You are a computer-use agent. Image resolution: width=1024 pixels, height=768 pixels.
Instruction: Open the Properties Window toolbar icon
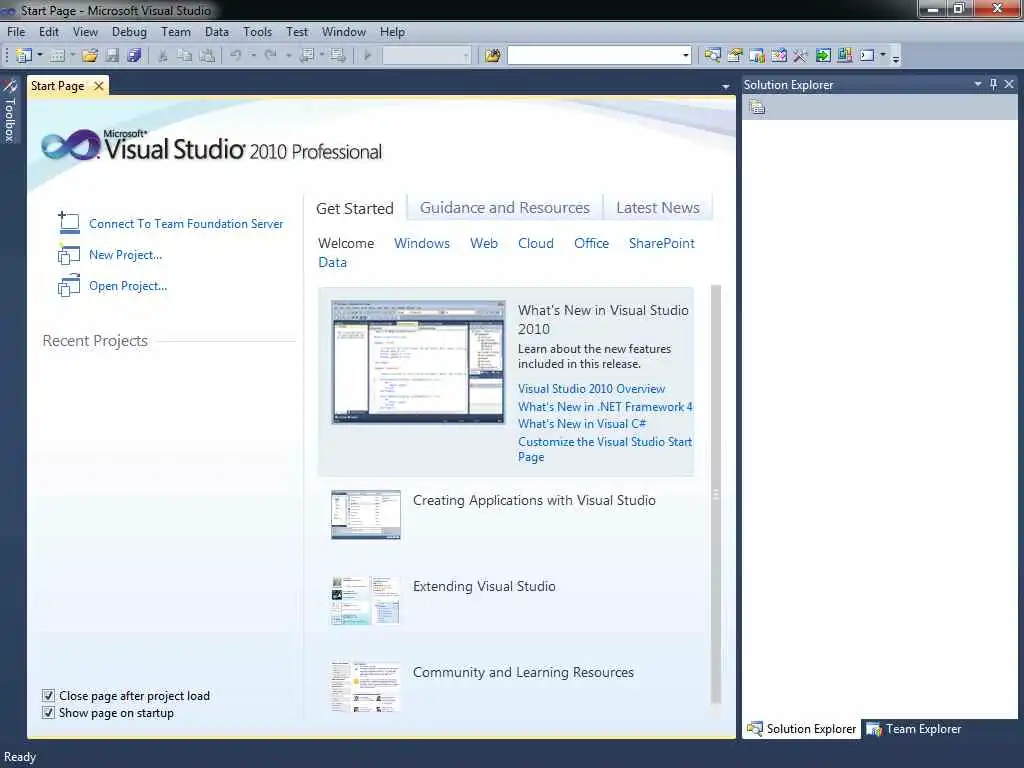point(735,56)
